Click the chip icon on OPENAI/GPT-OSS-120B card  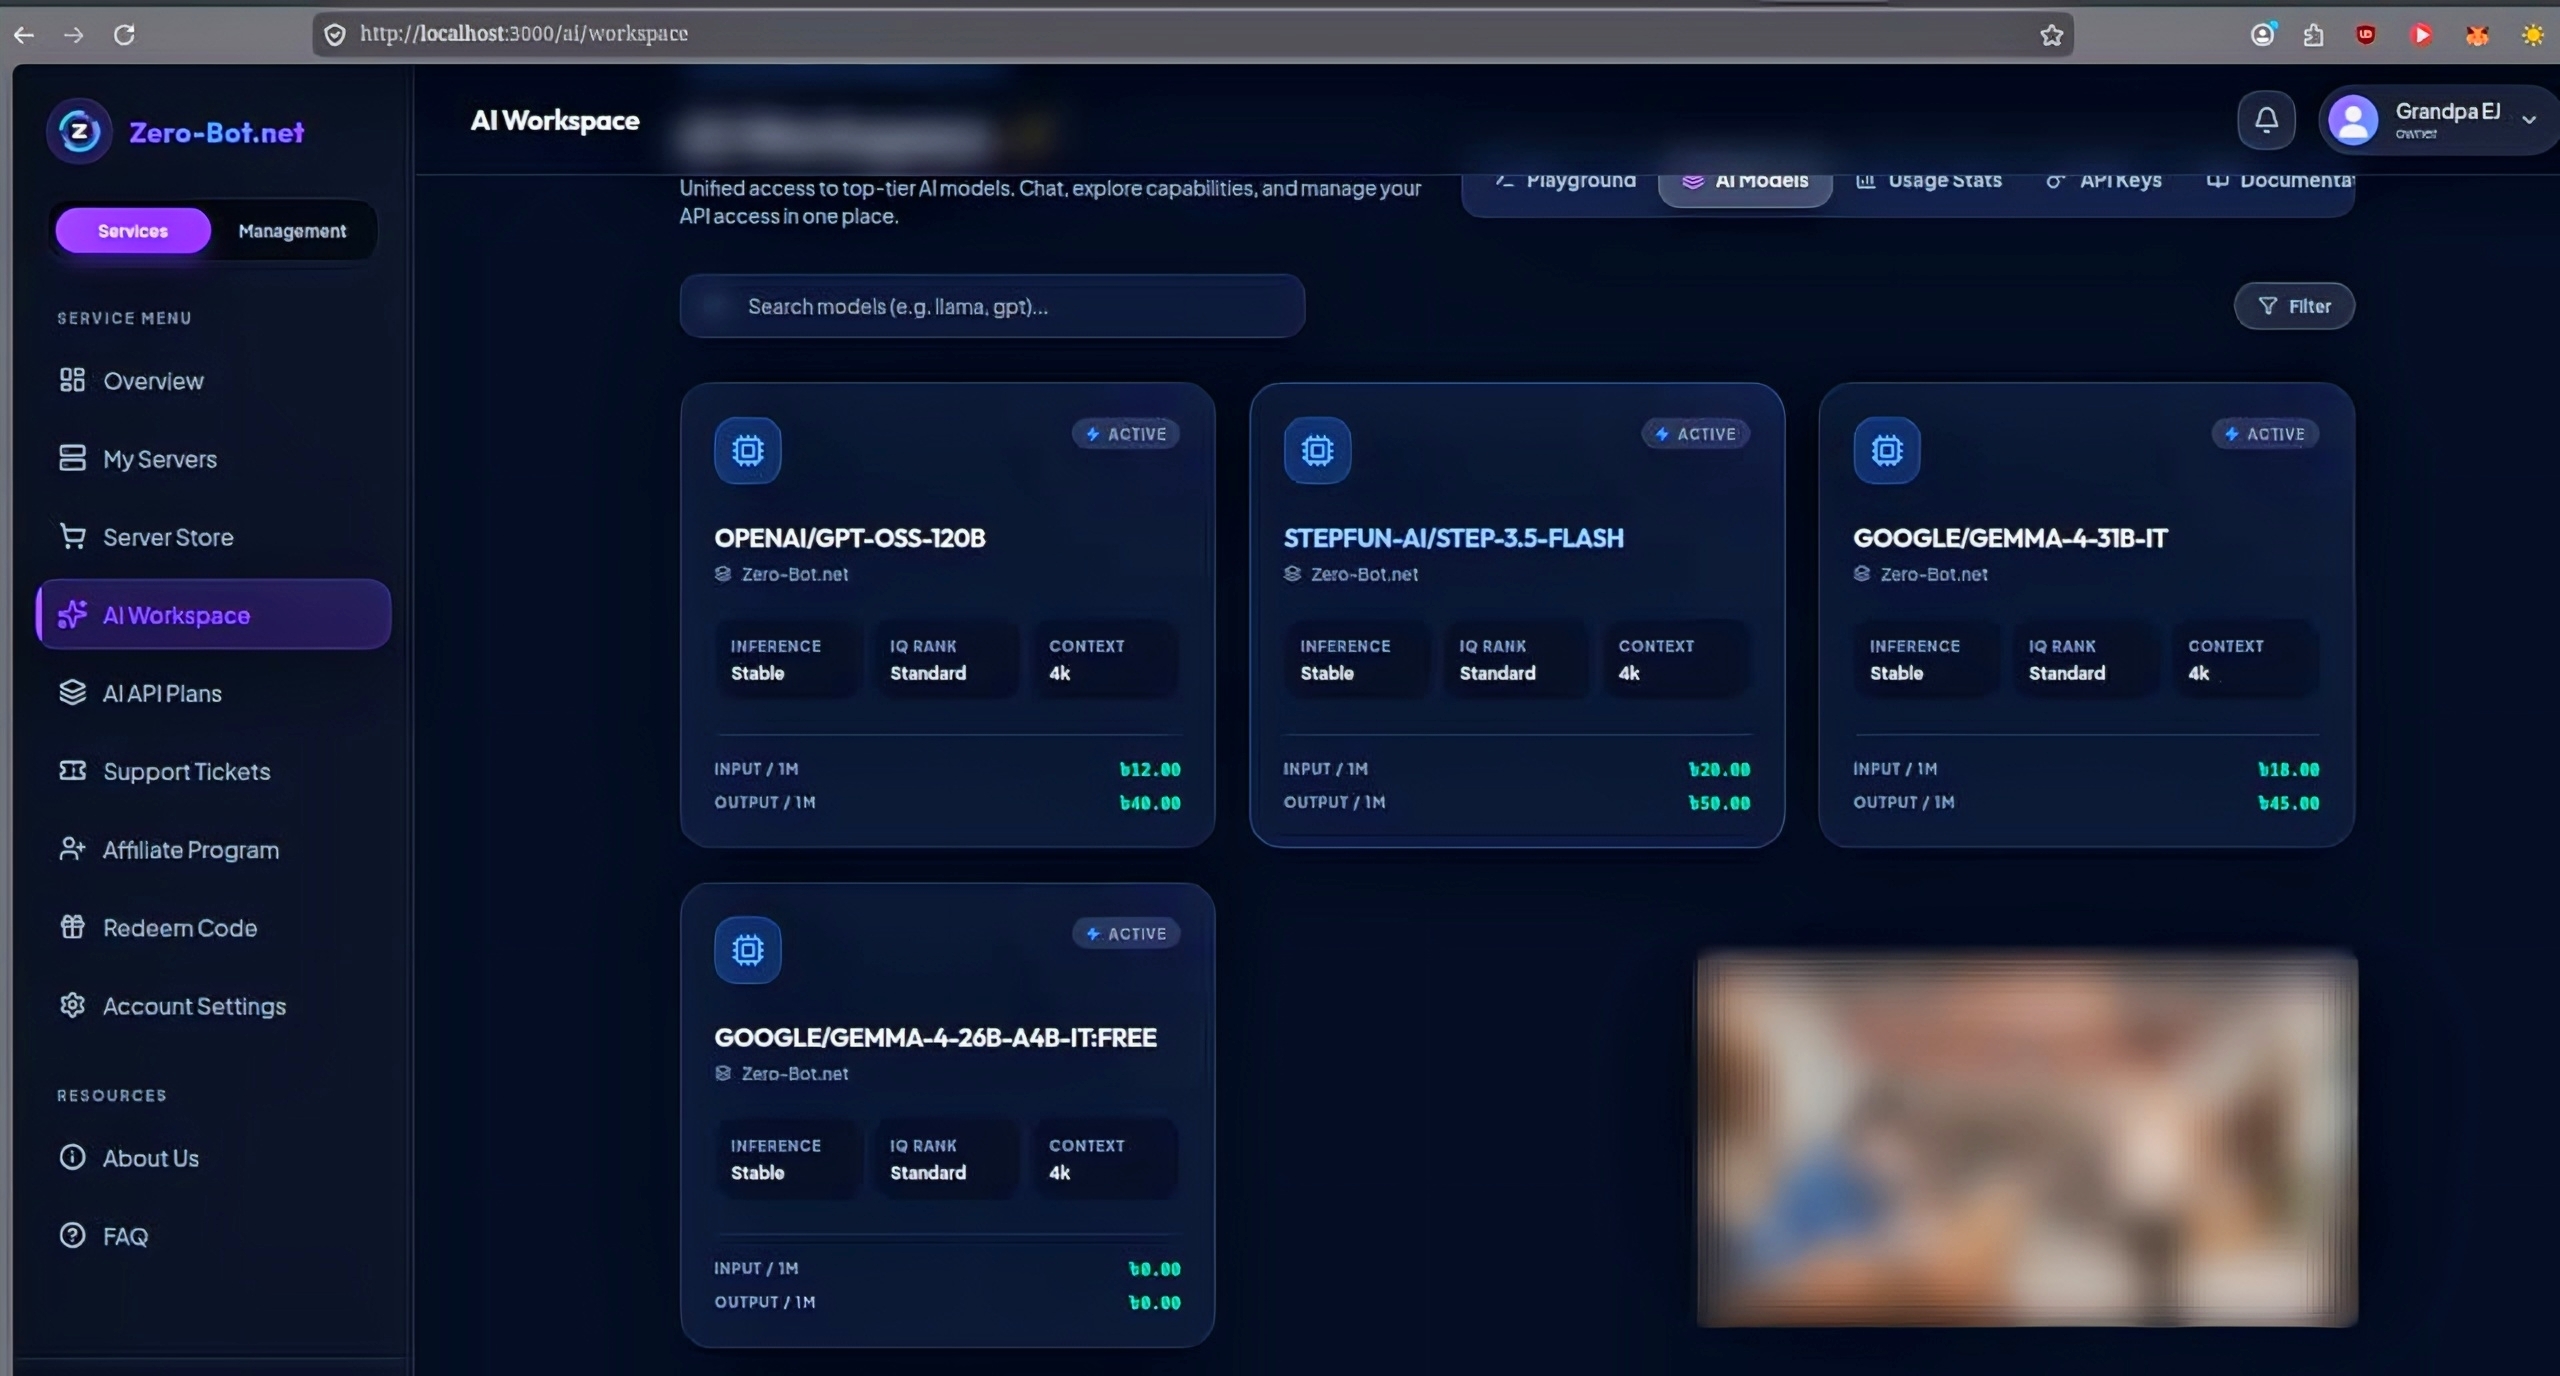(747, 451)
